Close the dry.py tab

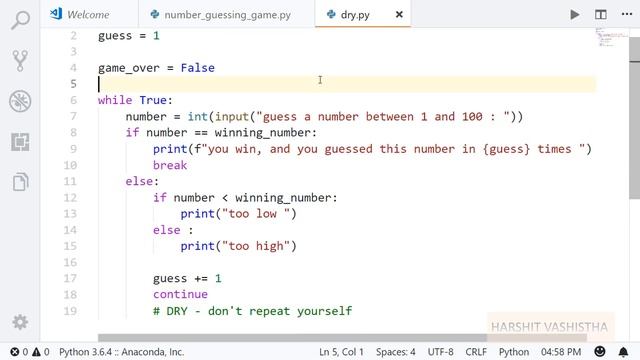tap(399, 15)
